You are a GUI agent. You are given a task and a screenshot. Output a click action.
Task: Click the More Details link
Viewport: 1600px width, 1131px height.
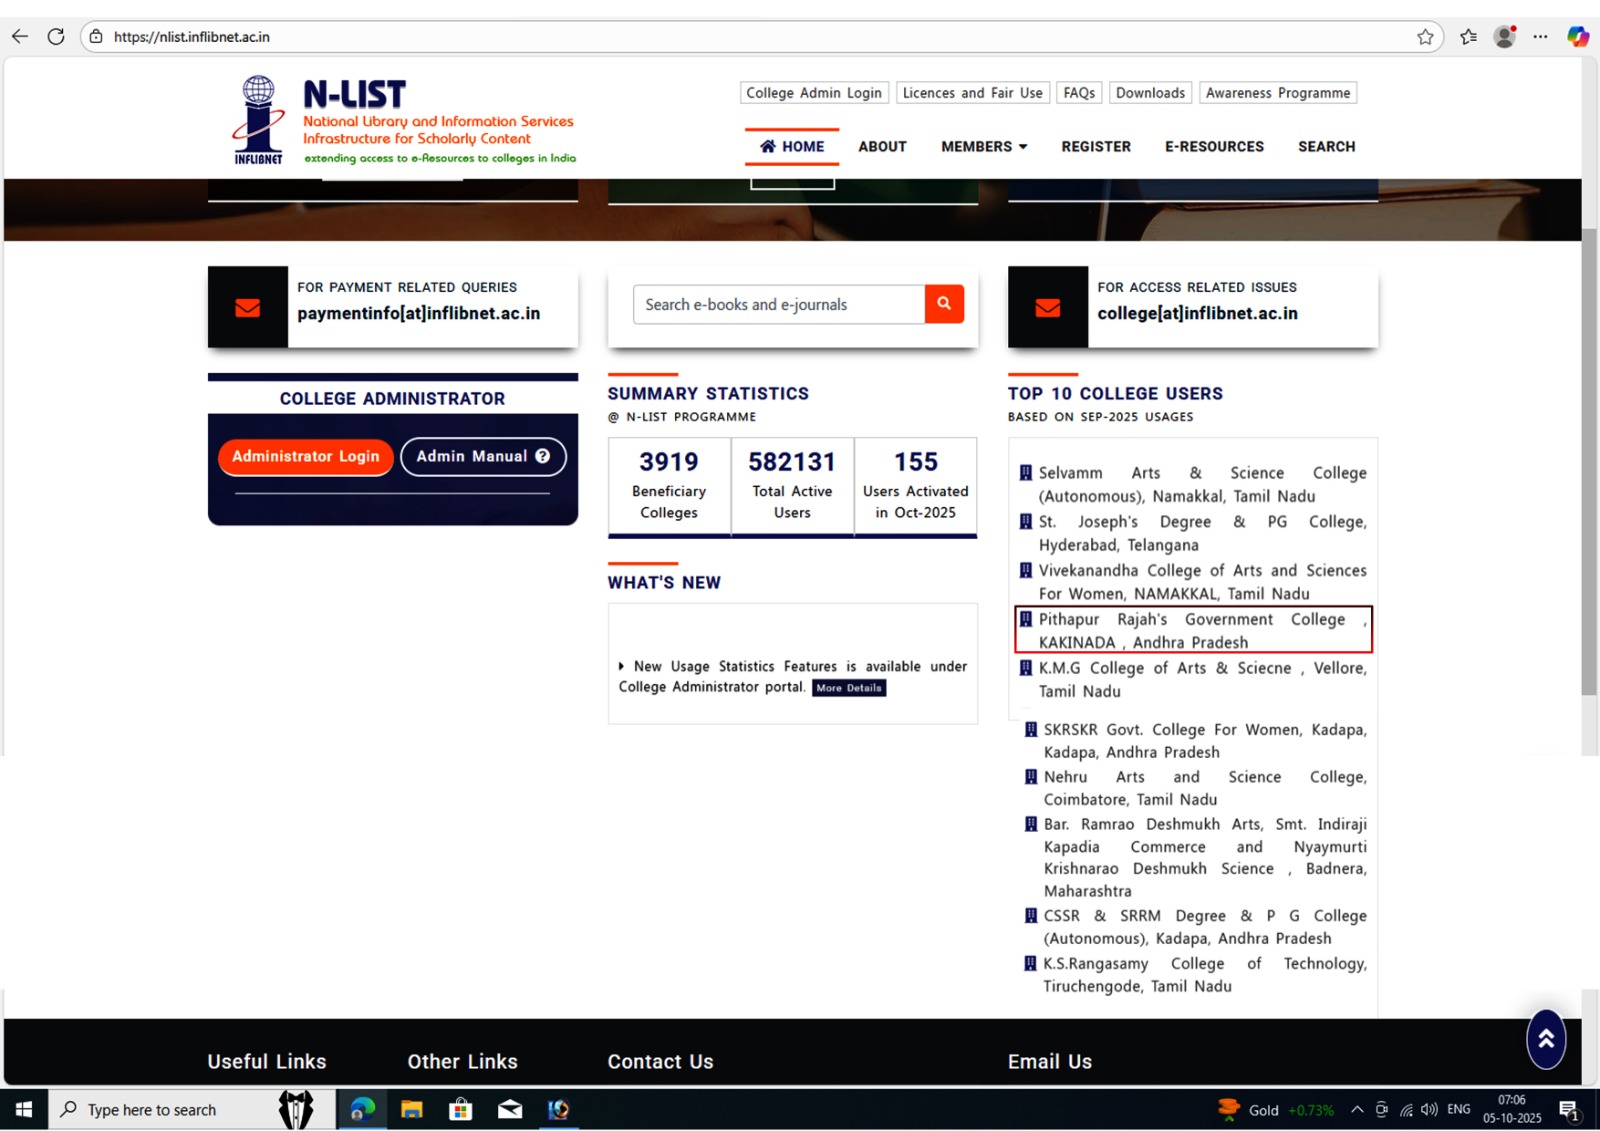(x=848, y=688)
